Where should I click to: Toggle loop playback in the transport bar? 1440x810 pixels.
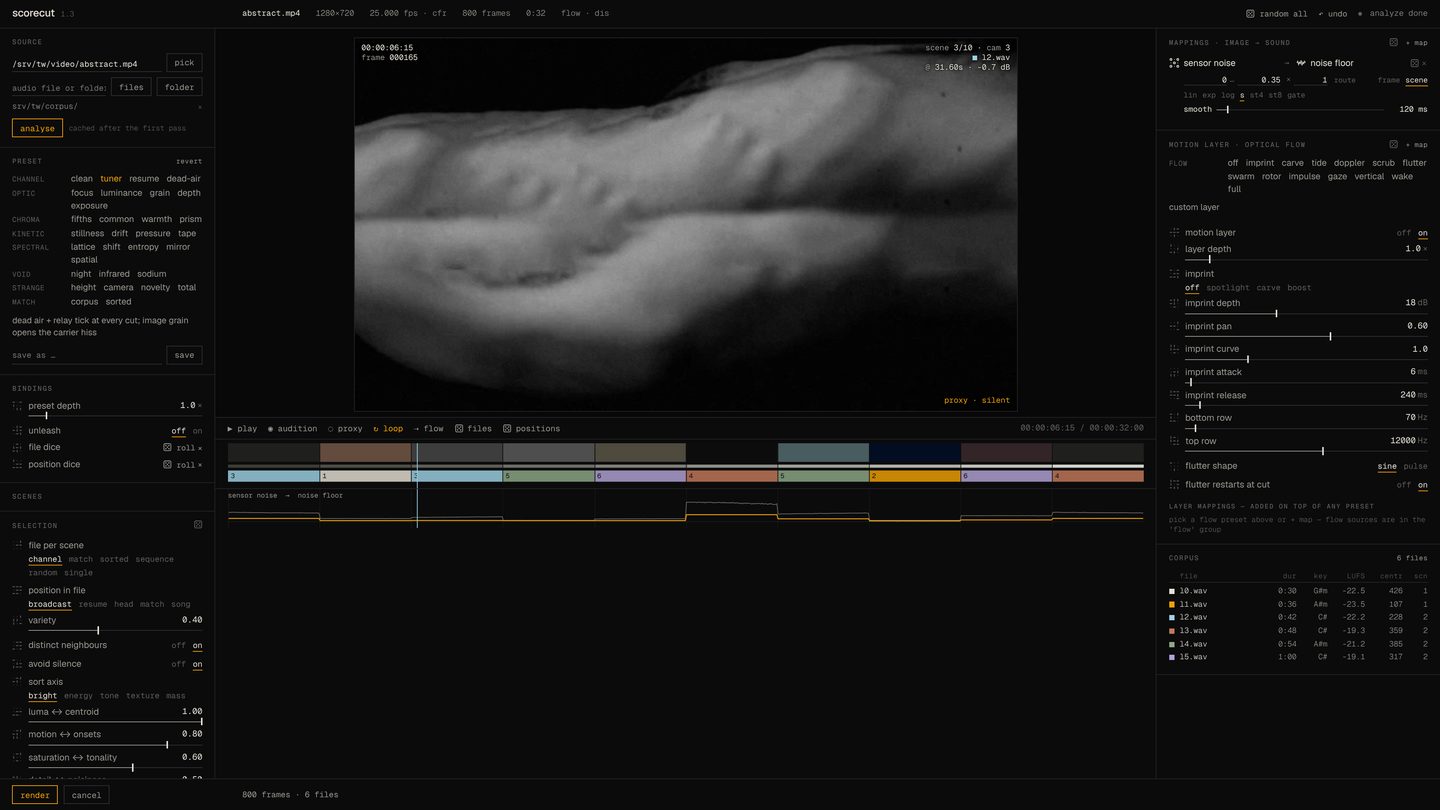pos(388,429)
